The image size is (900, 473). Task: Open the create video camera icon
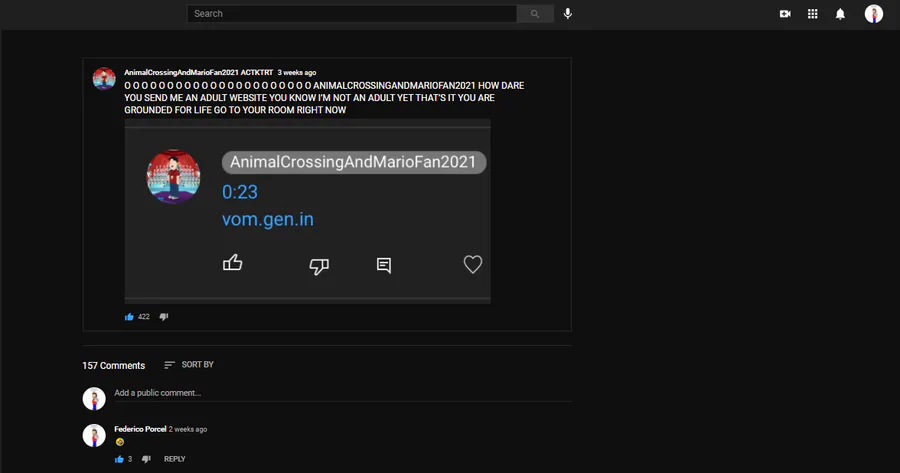785,14
